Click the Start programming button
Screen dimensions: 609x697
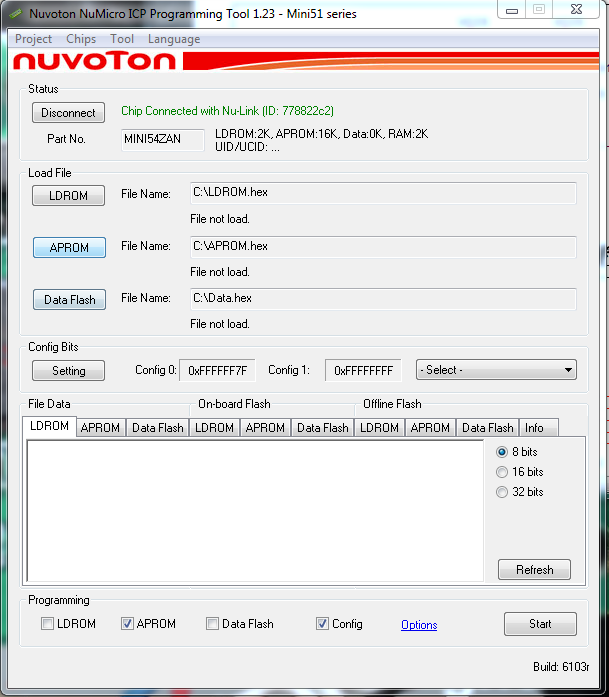coord(540,624)
